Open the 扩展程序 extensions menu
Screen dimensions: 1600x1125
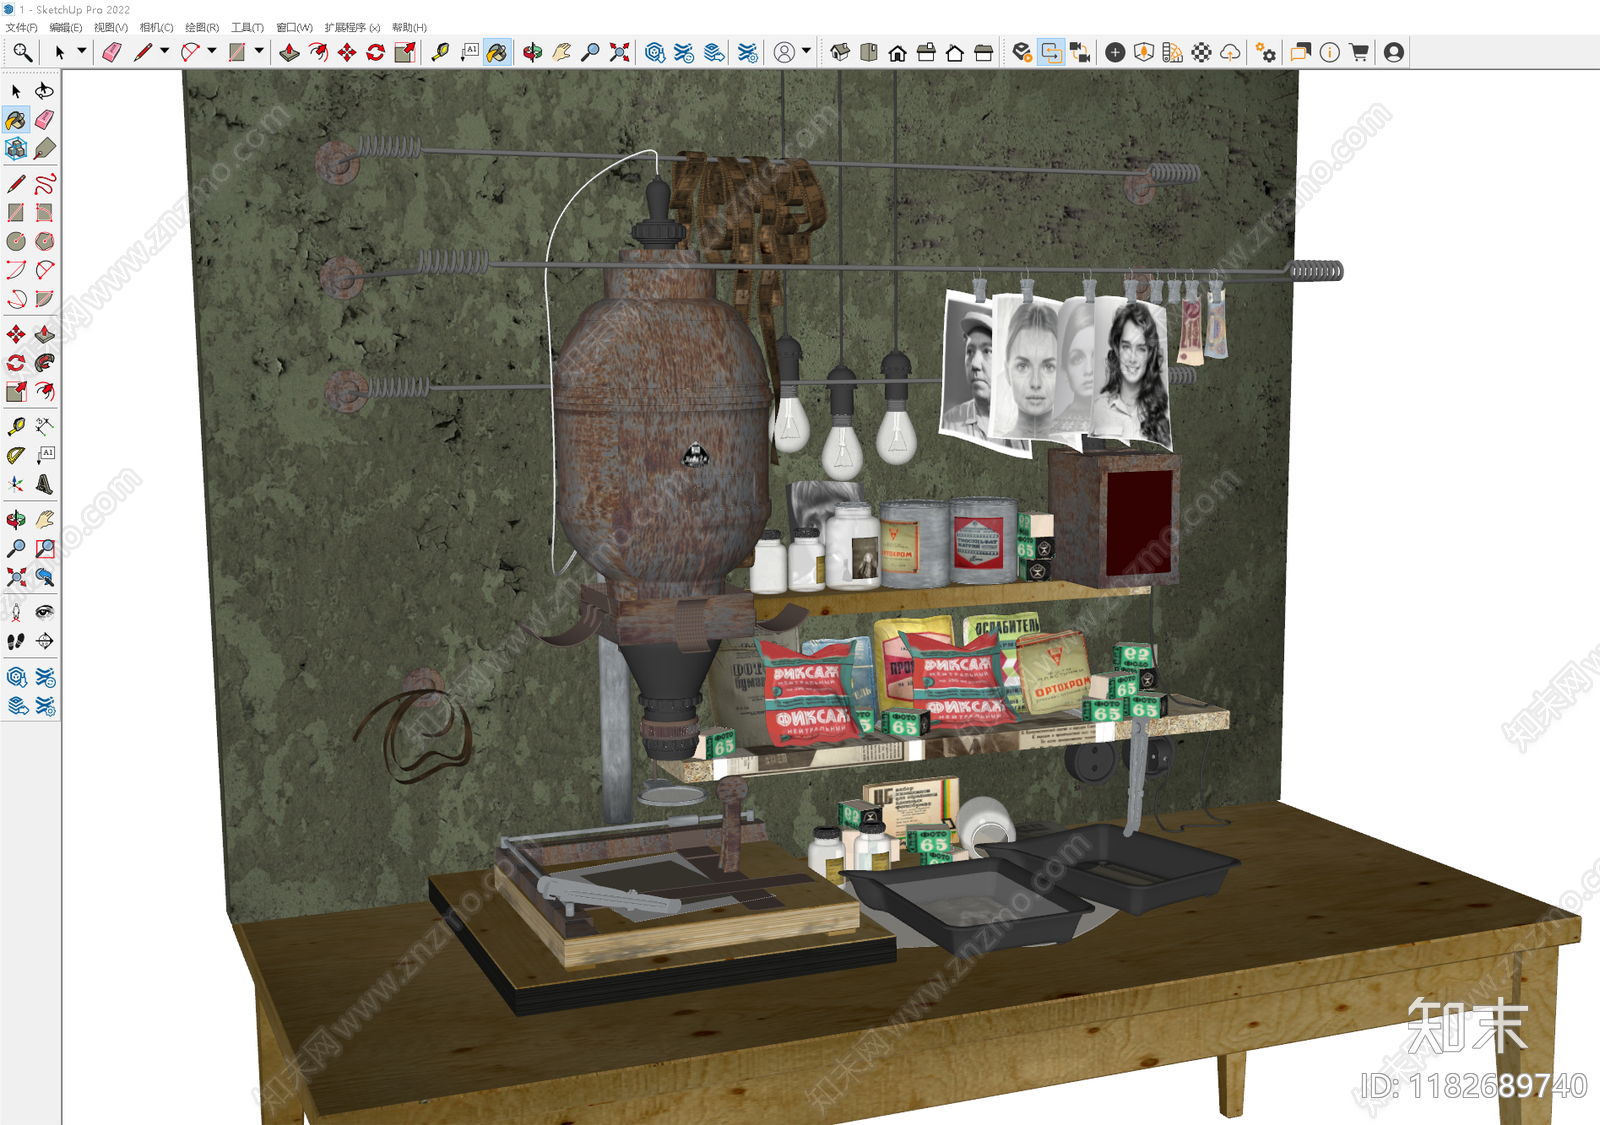(x=352, y=27)
